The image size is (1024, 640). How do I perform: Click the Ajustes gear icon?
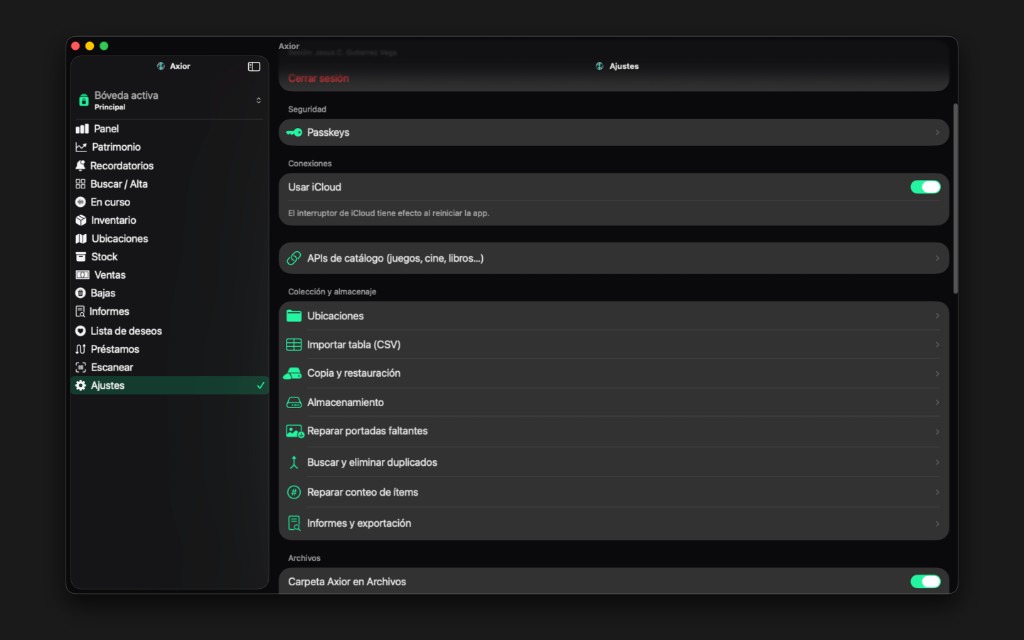click(x=80, y=385)
